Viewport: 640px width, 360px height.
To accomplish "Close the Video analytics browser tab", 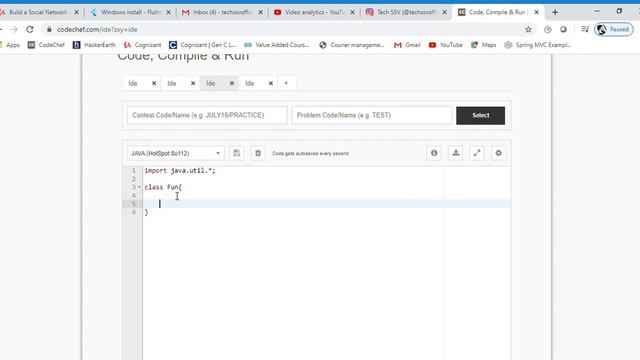I will coord(353,12).
